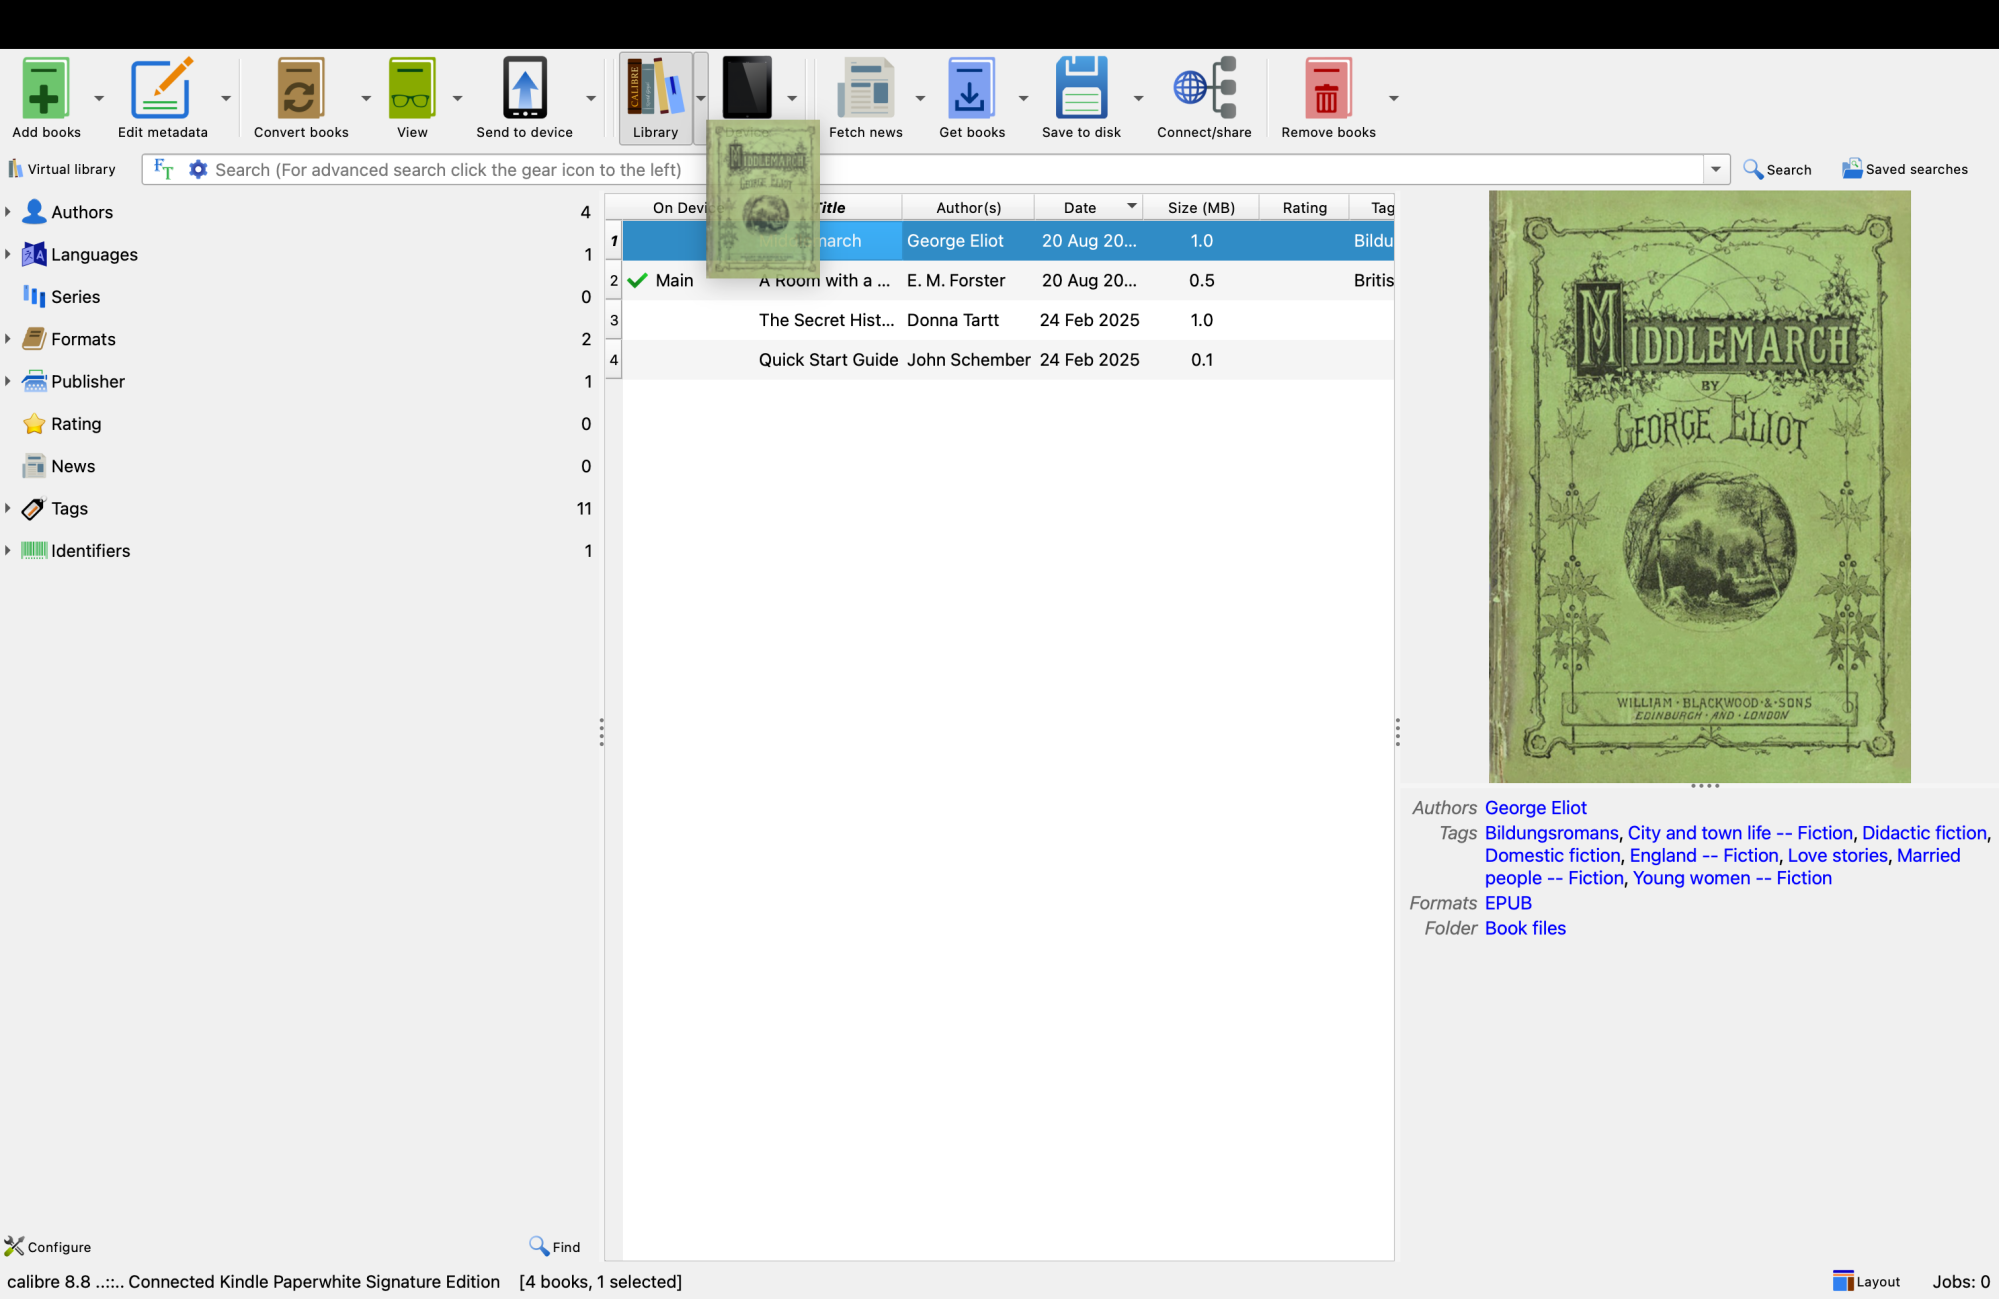The image size is (1999, 1299).
Task: Open advanced search via the gear icon
Action: (x=197, y=169)
